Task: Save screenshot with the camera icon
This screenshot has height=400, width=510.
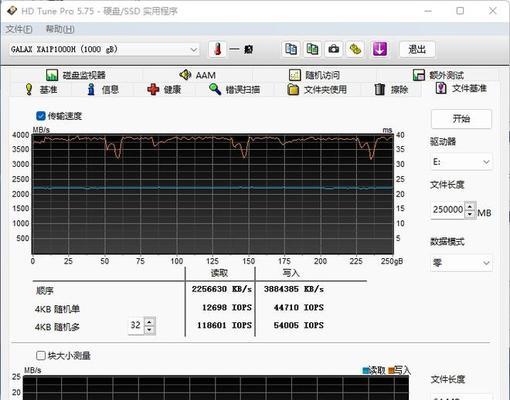Action: pos(334,49)
